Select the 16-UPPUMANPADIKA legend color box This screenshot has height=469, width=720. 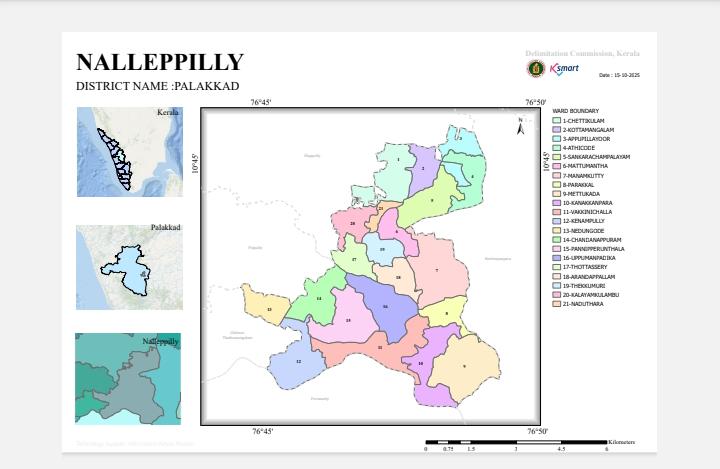tap(557, 258)
